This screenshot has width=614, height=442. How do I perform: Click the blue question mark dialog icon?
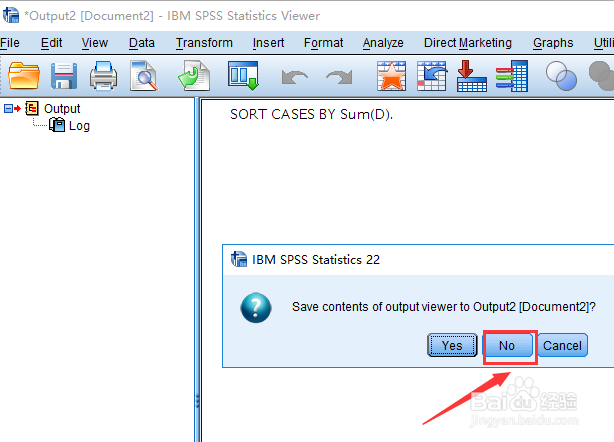pos(256,308)
